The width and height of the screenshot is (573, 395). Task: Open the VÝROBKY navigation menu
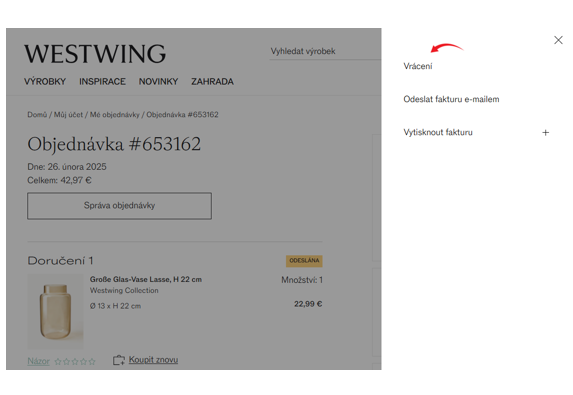click(x=45, y=81)
